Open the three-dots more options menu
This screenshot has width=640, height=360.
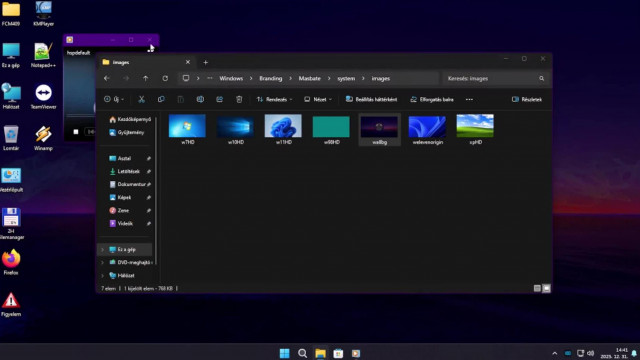click(469, 99)
